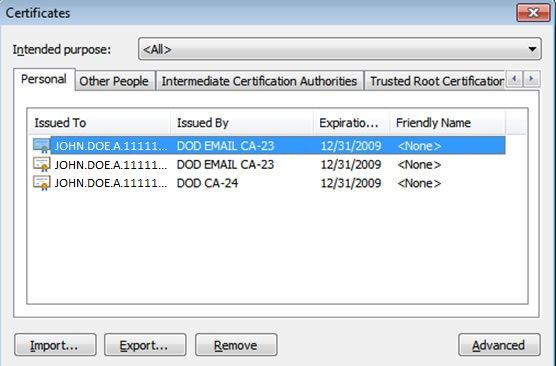Open Trusted Root Certification tab
This screenshot has height=366, width=556.
(436, 81)
